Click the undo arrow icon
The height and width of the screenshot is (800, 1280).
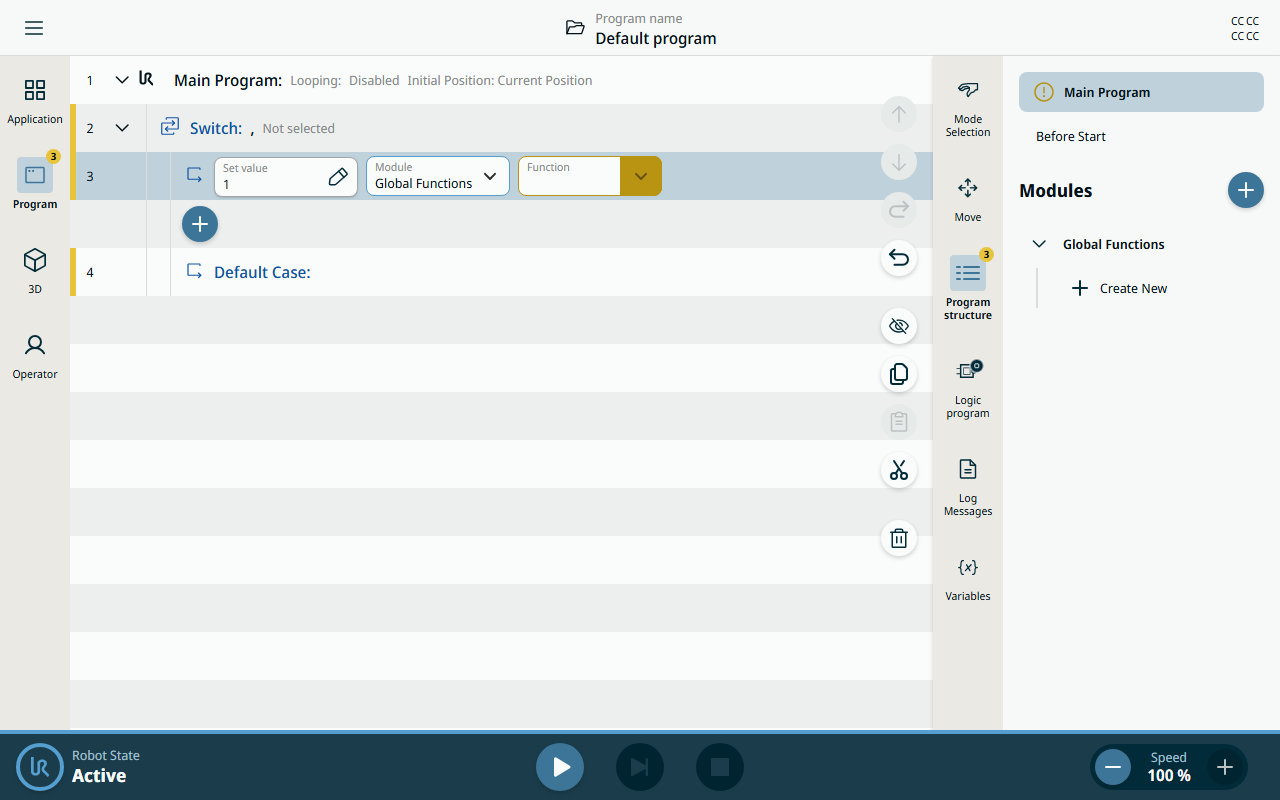pos(899,259)
